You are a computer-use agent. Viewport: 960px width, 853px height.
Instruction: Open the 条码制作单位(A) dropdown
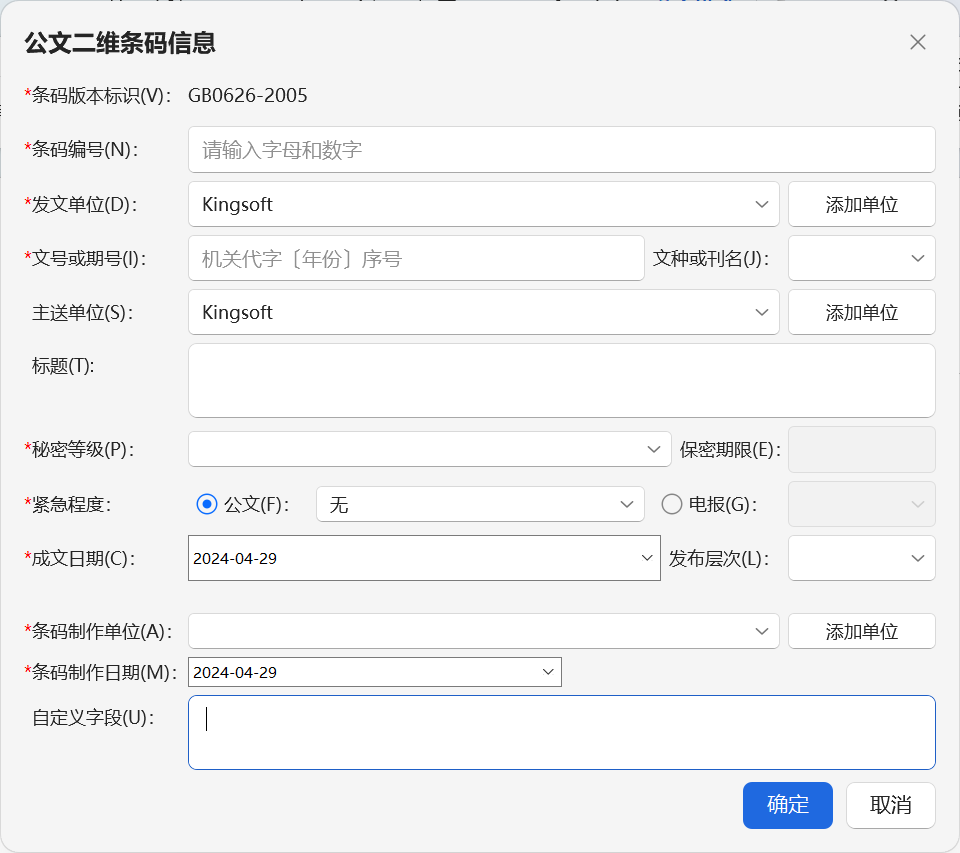point(484,631)
